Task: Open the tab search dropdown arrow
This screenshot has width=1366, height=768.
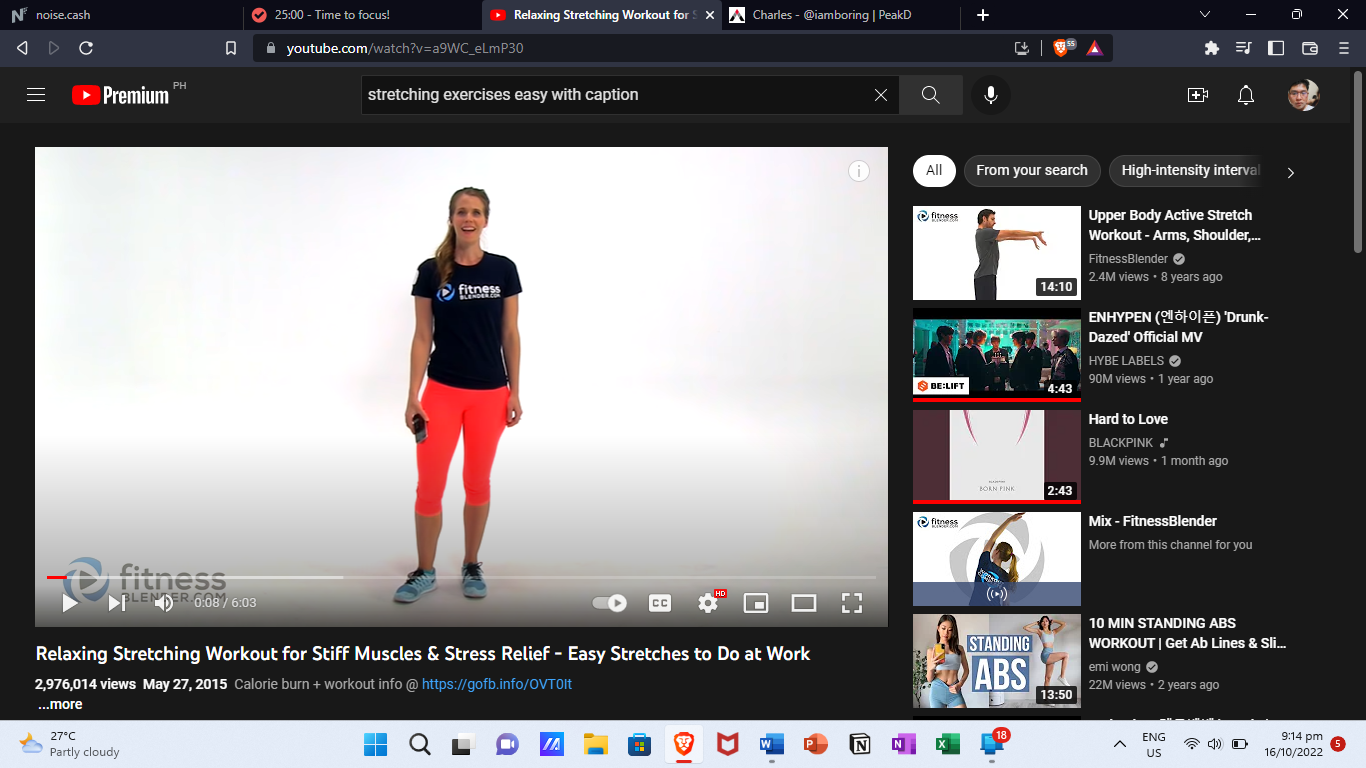Action: pyautogui.click(x=1205, y=15)
